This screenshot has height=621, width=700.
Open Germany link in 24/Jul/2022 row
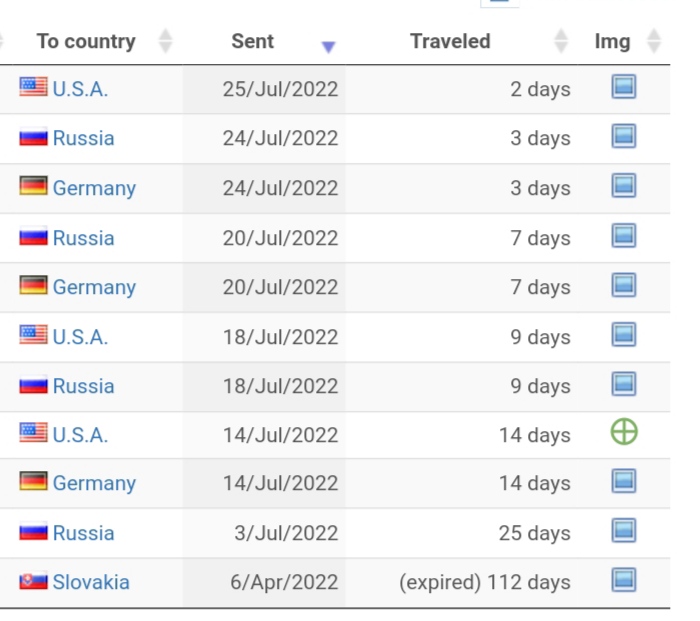tap(94, 188)
